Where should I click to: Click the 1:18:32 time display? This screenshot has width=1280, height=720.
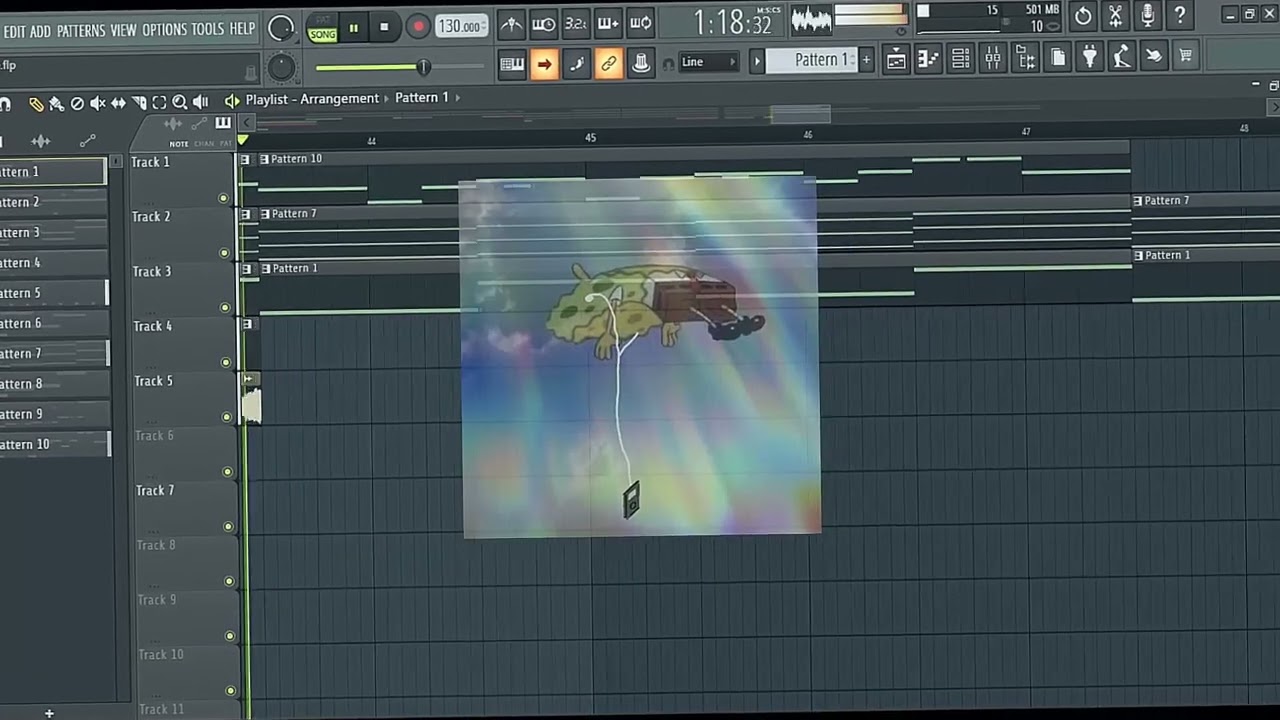[733, 23]
